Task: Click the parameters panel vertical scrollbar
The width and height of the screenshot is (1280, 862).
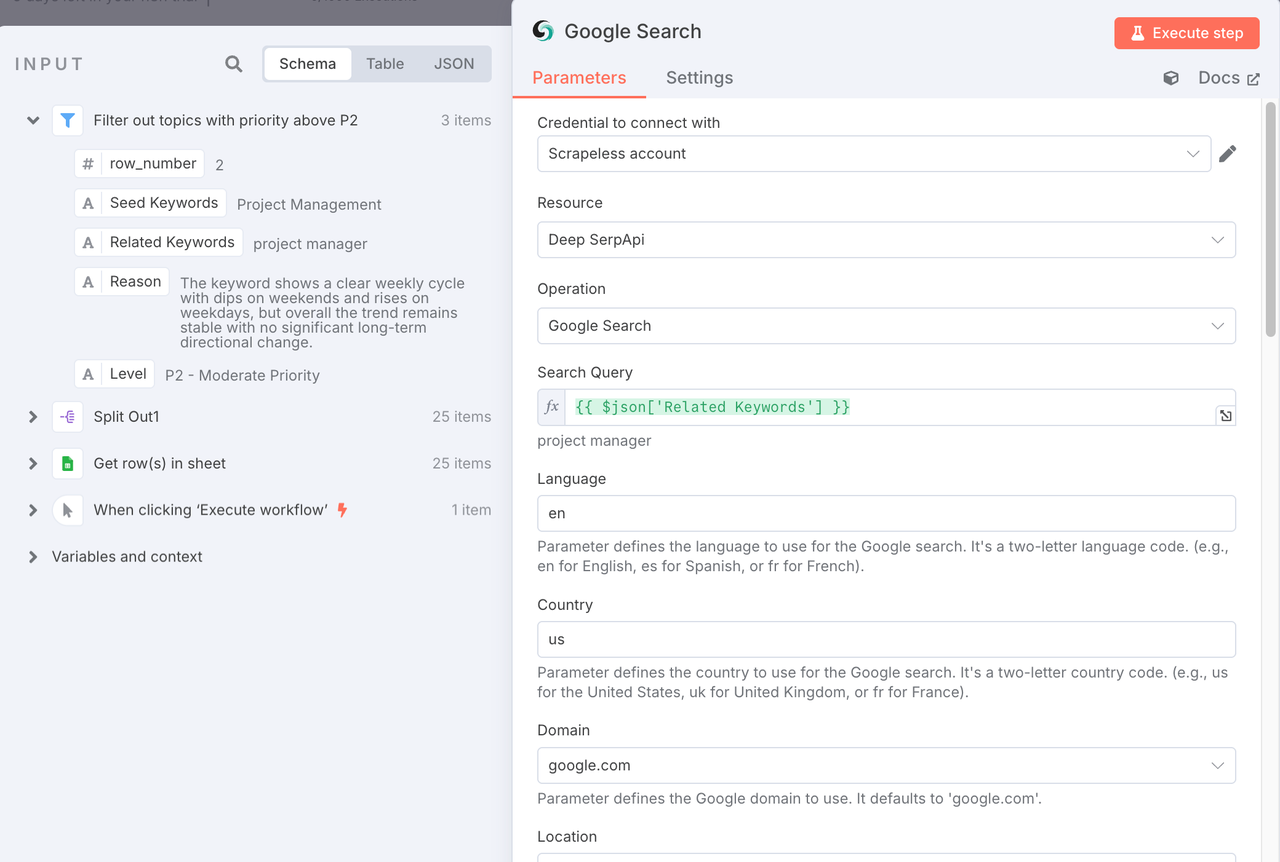Action: (x=1271, y=220)
